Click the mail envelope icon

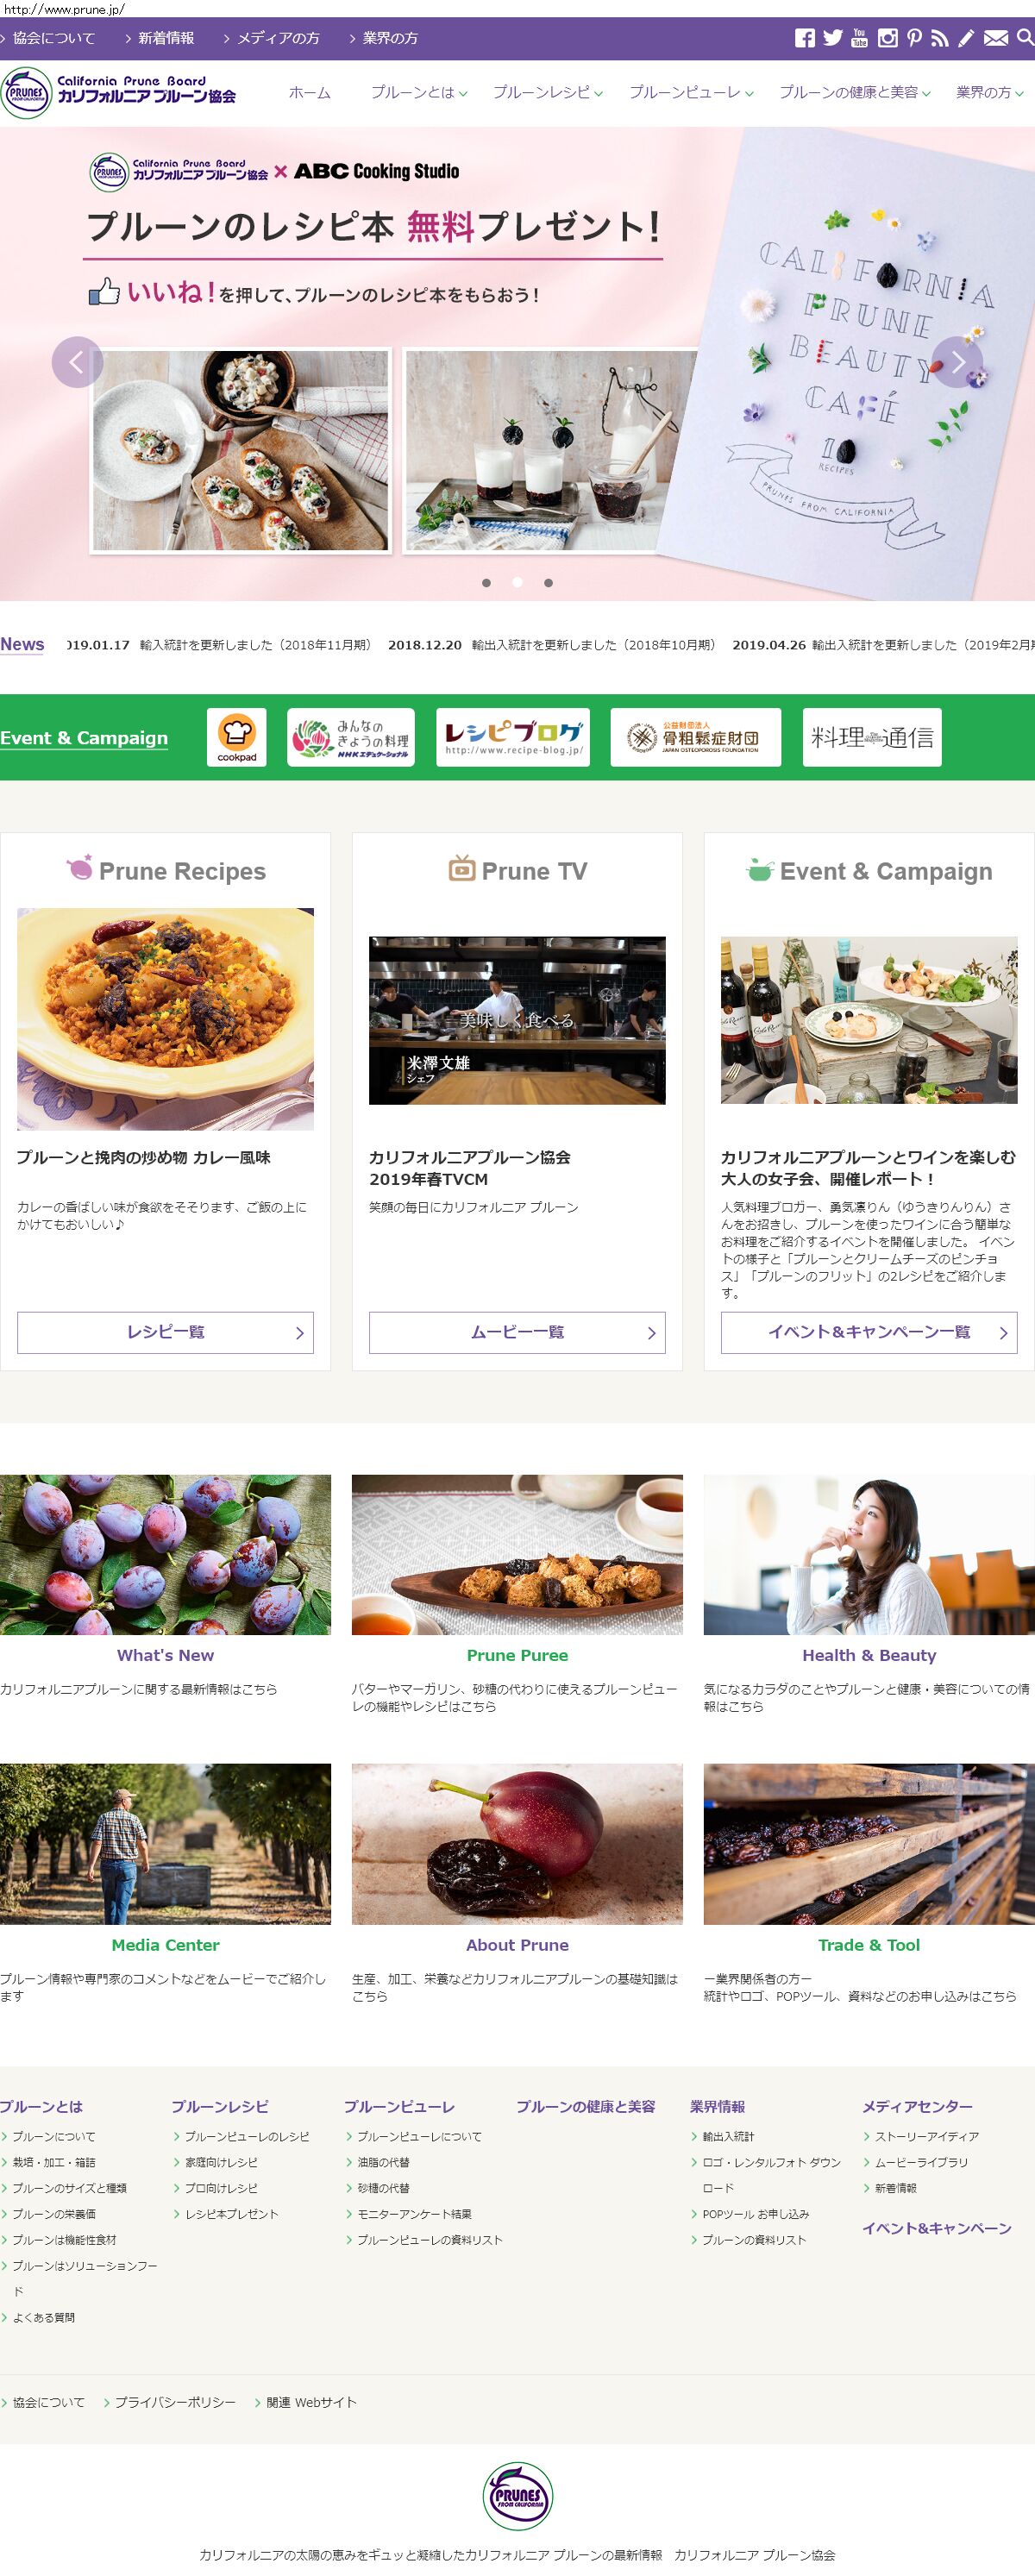point(995,38)
